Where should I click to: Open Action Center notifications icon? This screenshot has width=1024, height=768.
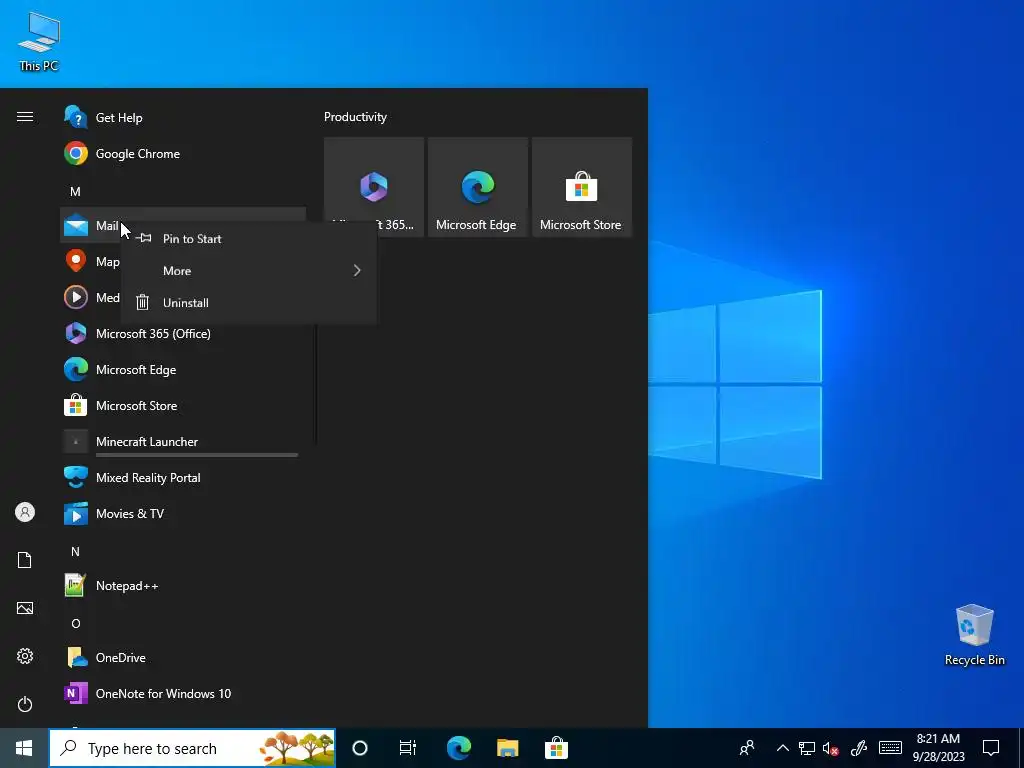pyautogui.click(x=991, y=748)
